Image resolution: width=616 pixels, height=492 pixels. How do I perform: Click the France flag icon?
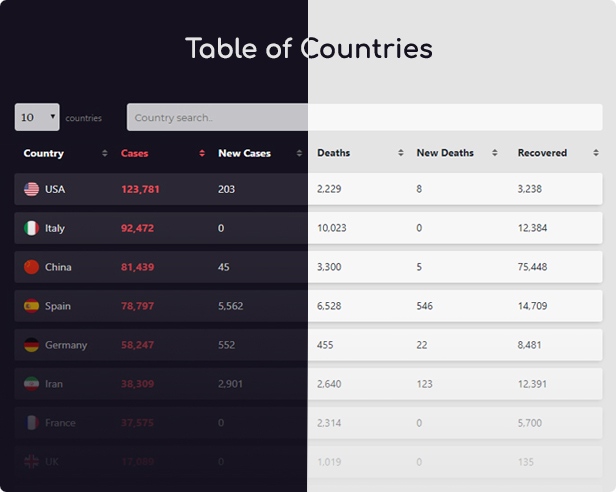(32, 423)
